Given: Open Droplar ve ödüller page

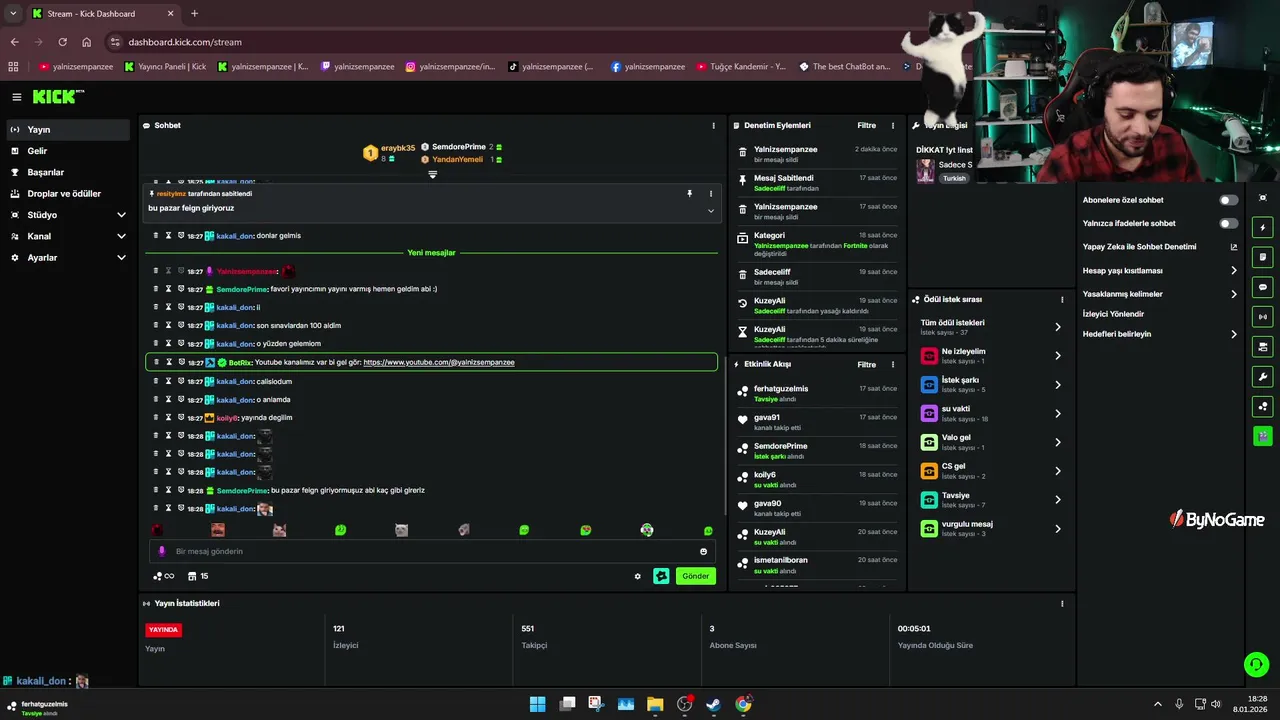Looking at the screenshot, I should pos(66,194).
